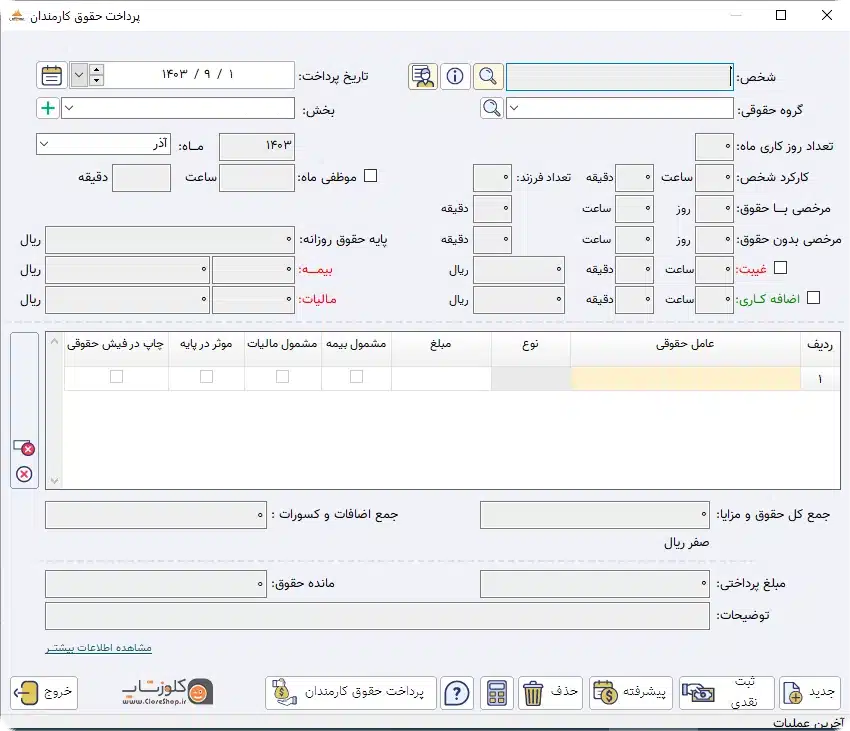Open the person list icon beside the info button

point(423,76)
